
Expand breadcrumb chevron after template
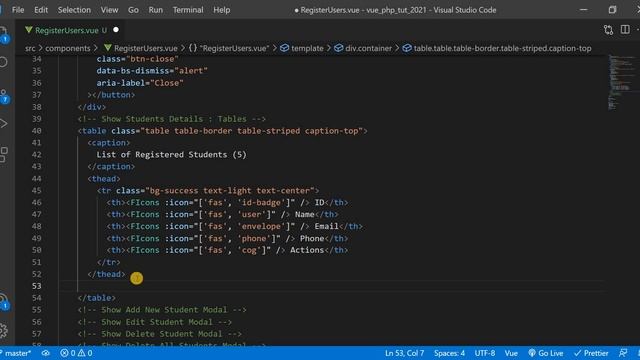329,48
